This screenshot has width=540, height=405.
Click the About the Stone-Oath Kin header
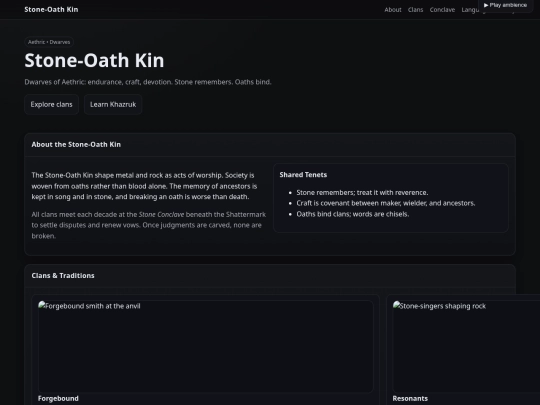pos(76,145)
